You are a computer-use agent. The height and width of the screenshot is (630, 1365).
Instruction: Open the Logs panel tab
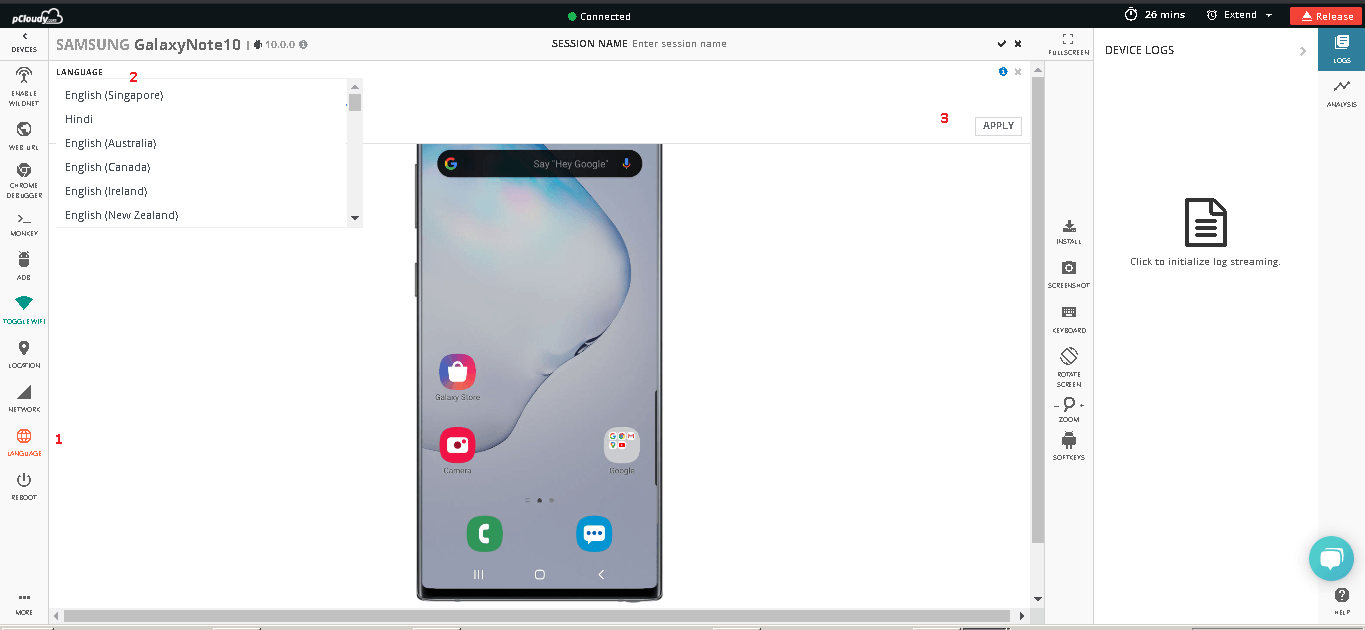pyautogui.click(x=1342, y=48)
